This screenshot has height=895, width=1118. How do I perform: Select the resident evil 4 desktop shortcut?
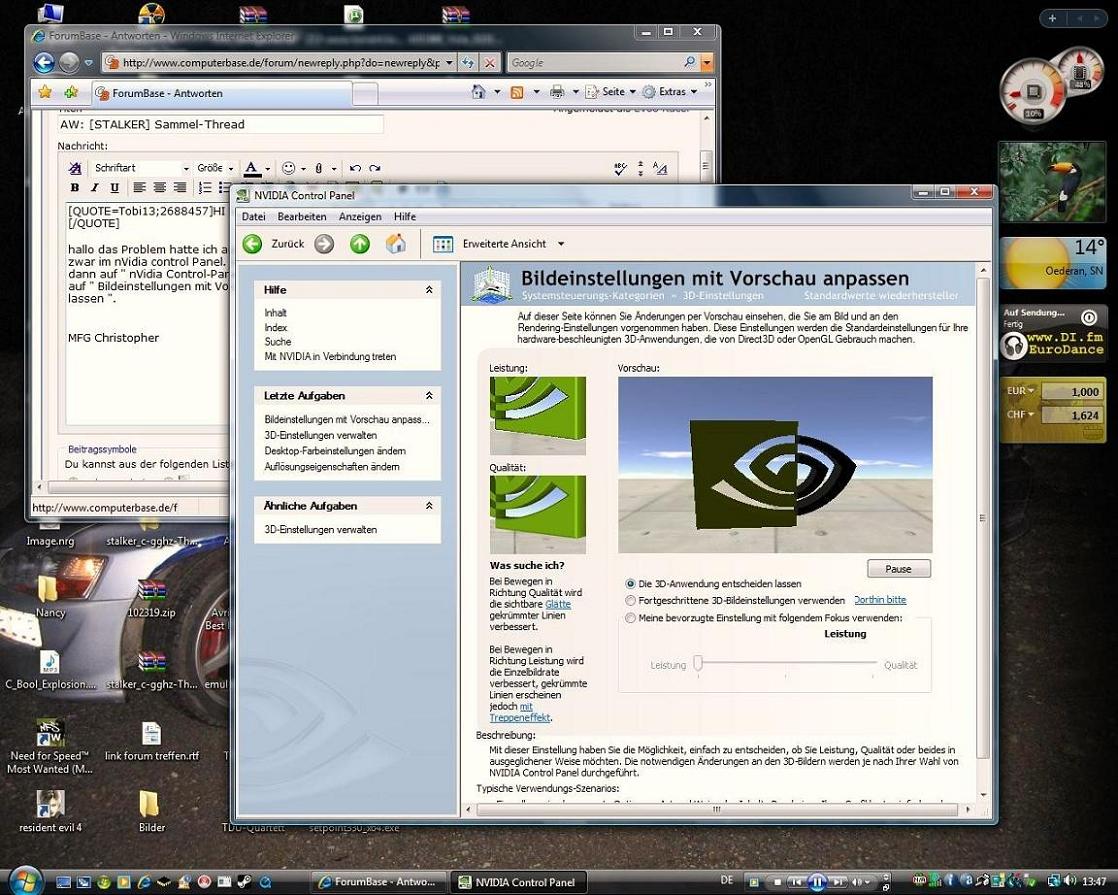(x=50, y=811)
